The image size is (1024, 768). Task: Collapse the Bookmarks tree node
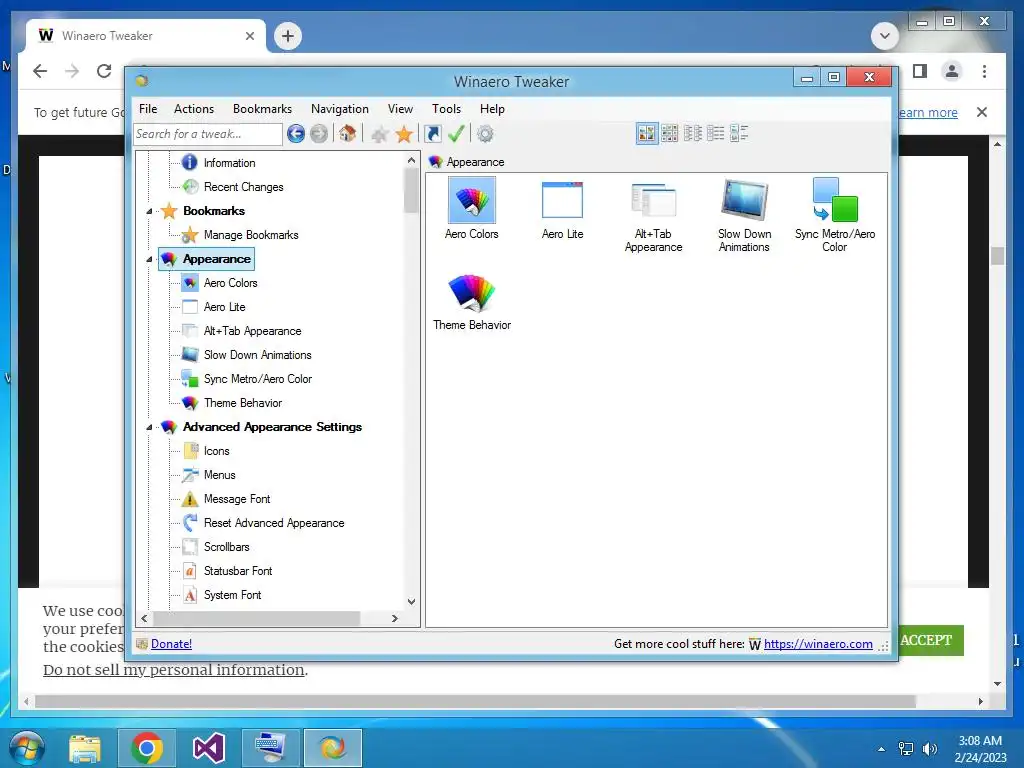click(x=150, y=211)
